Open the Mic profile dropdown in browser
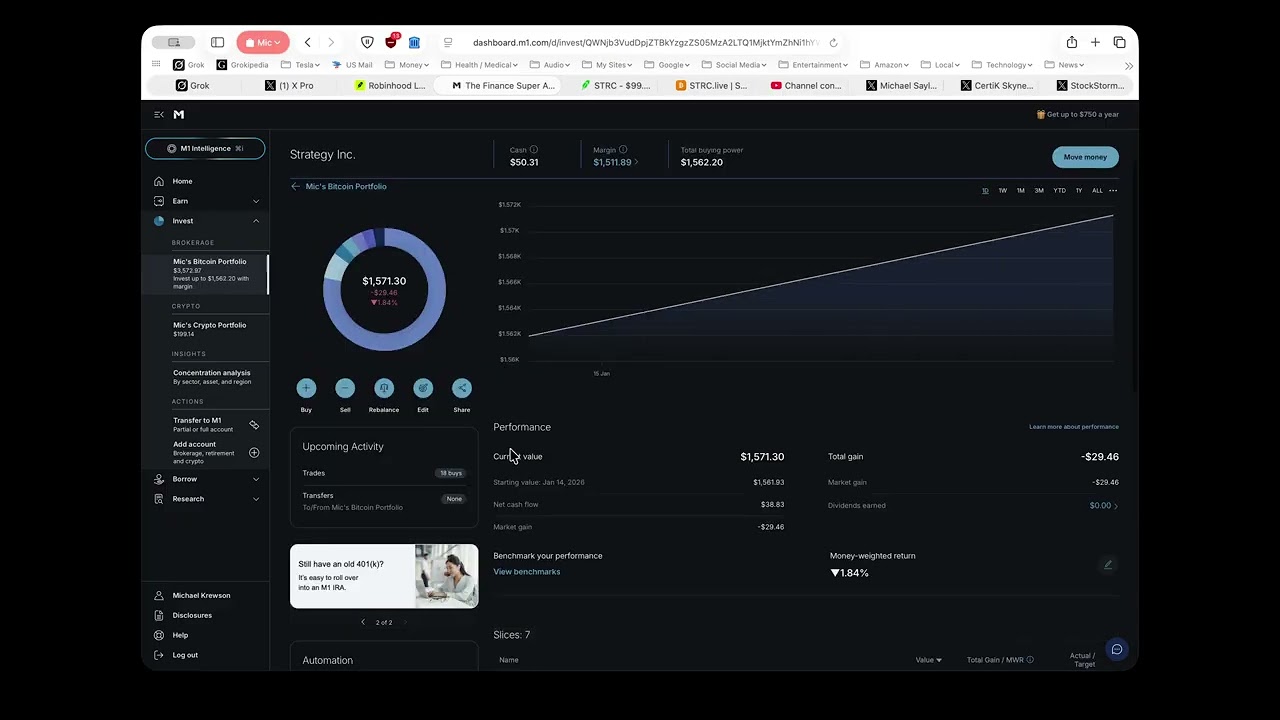Image resolution: width=1280 pixels, height=720 pixels. 263,42
